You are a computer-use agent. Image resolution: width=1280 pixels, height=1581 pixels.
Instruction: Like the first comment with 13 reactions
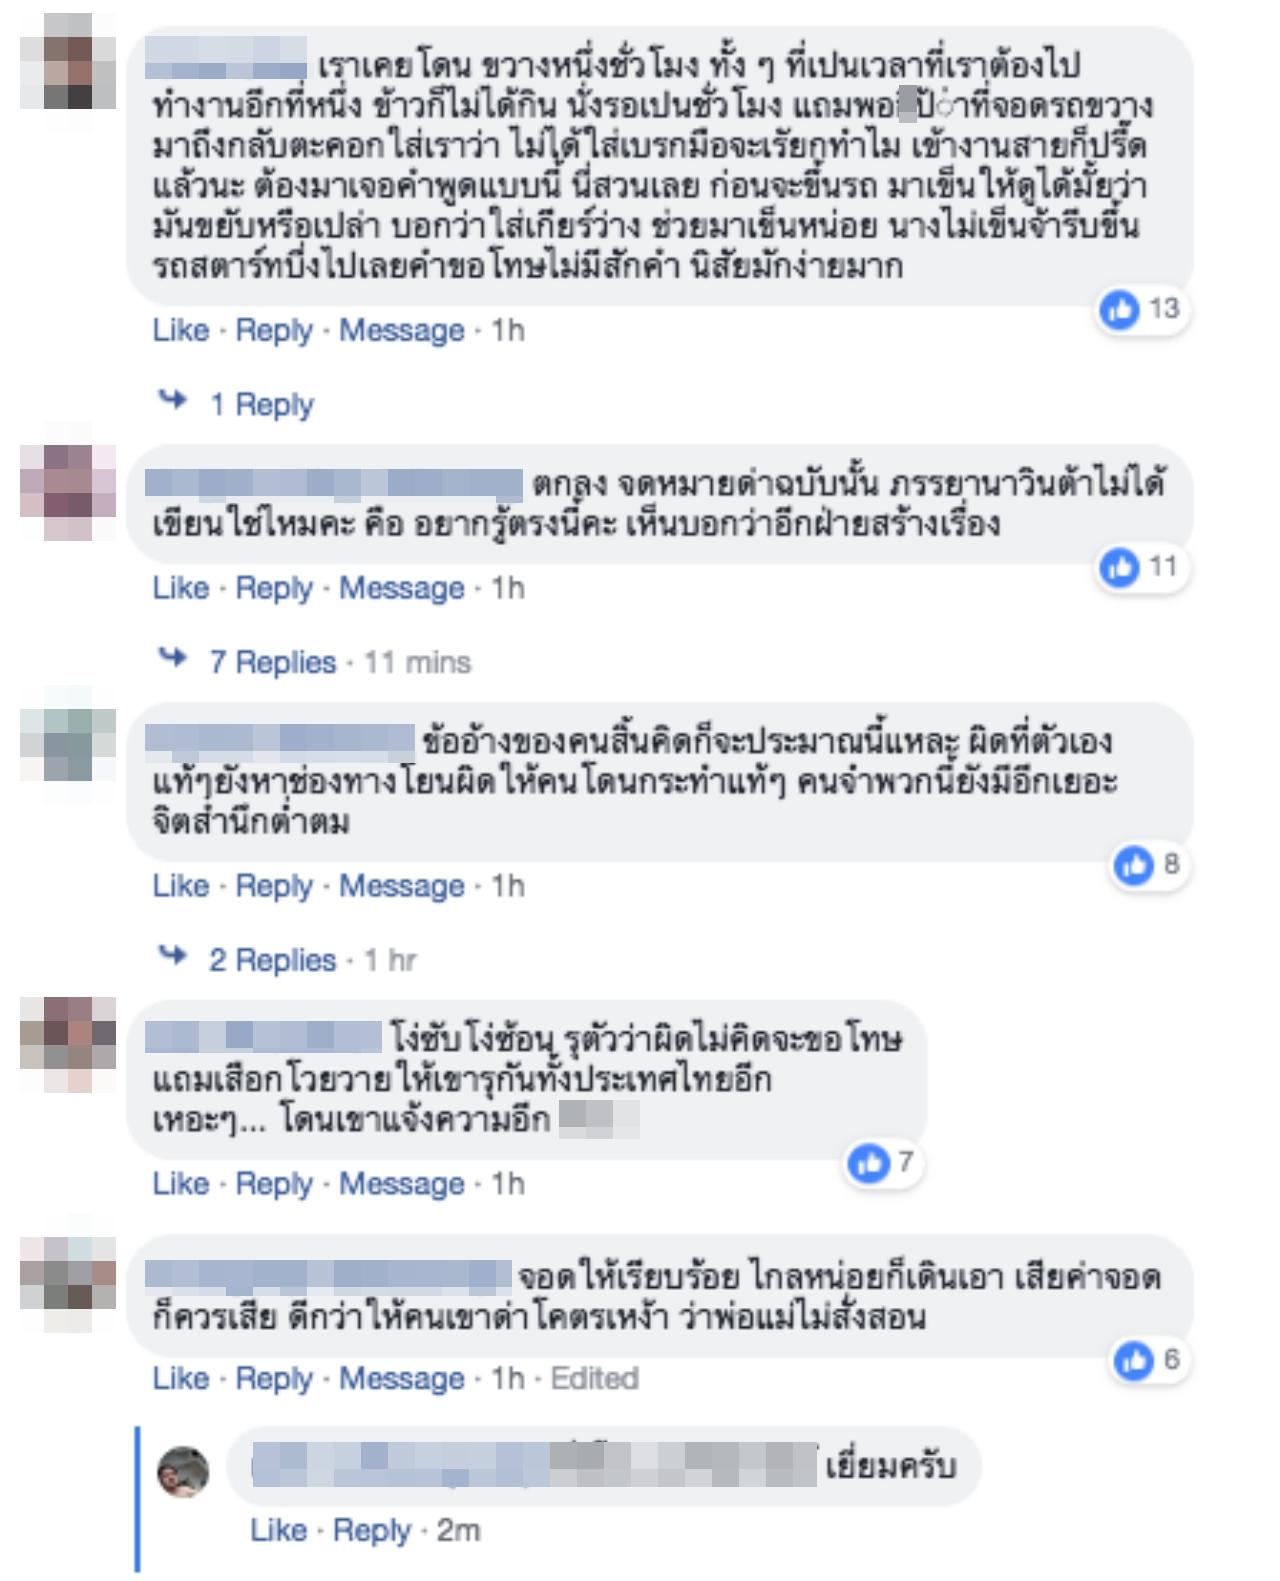click(x=181, y=330)
